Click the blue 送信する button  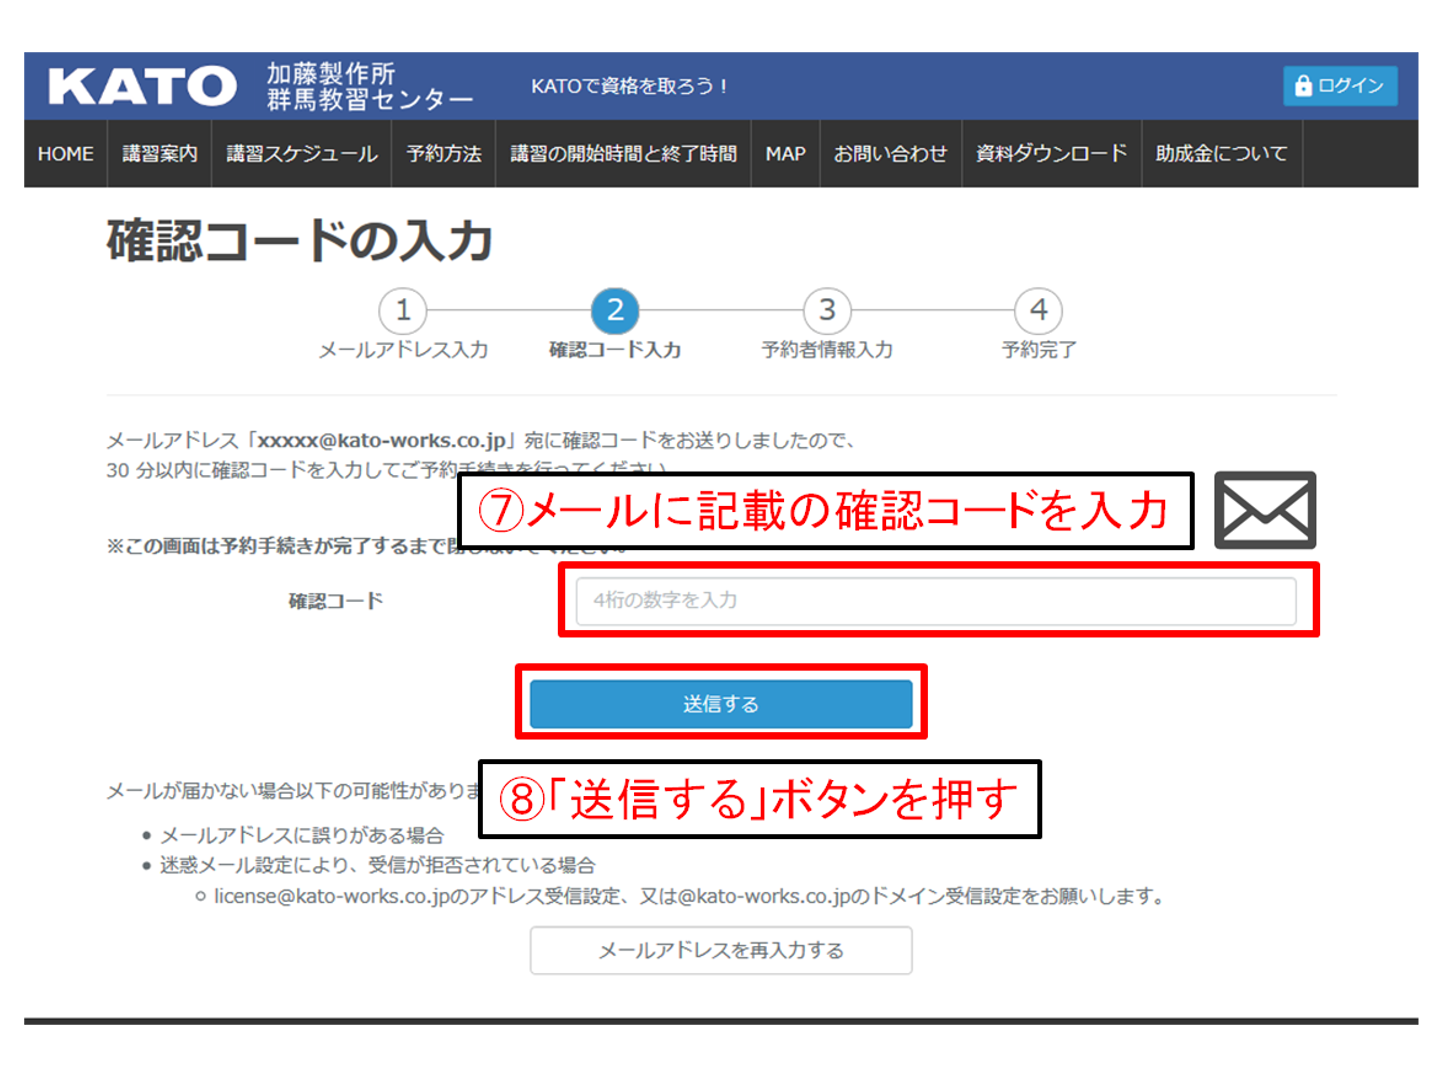[721, 704]
